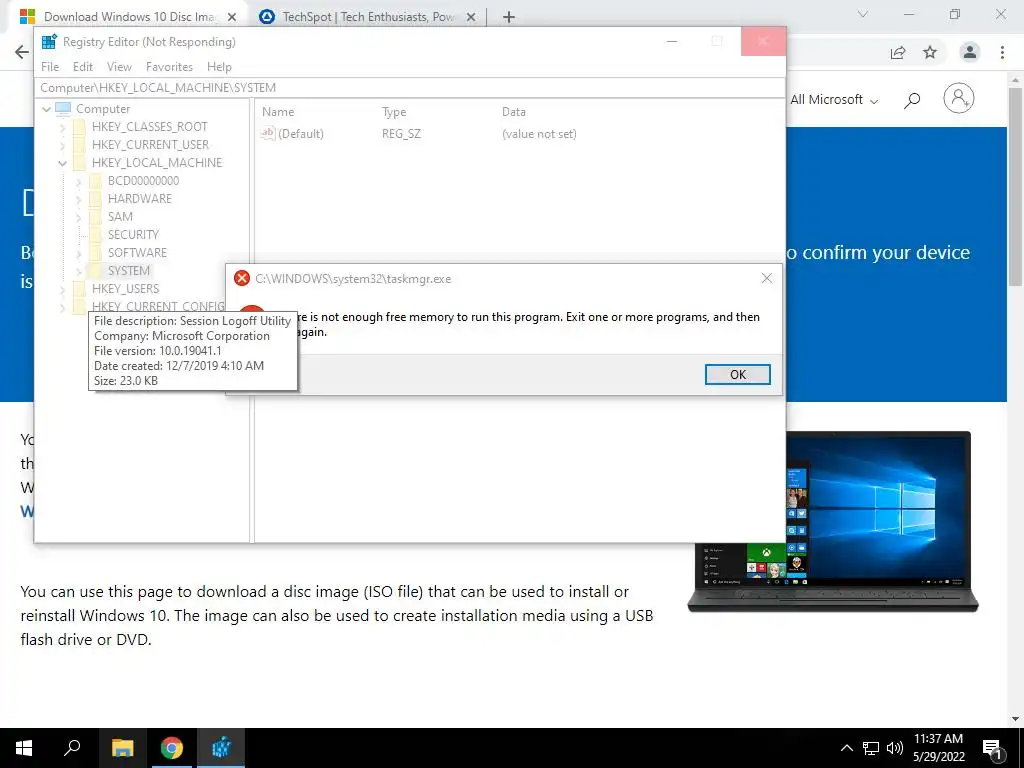The width and height of the screenshot is (1024, 768).
Task: Click the Registry Editor title bar icon
Action: [49, 42]
